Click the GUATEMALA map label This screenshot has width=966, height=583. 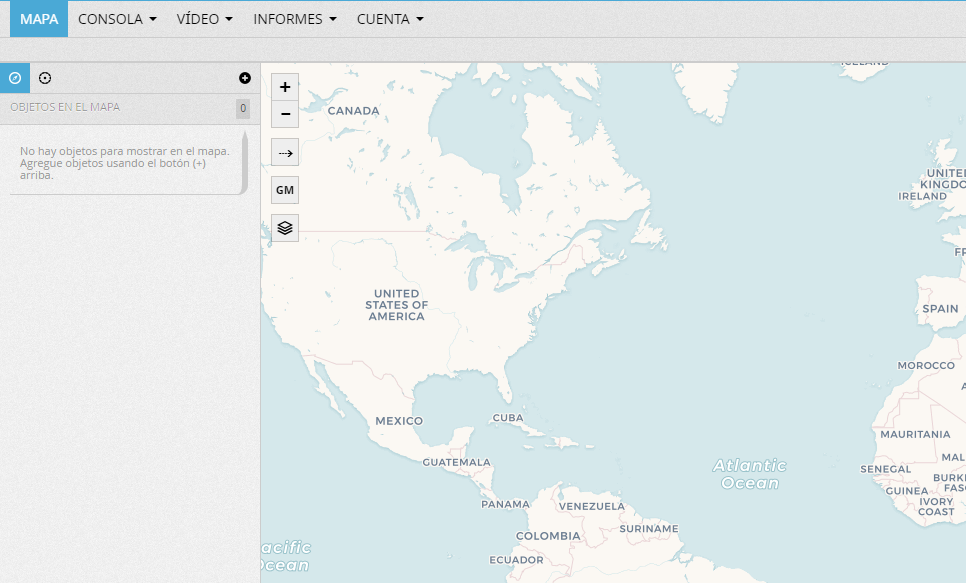click(457, 462)
